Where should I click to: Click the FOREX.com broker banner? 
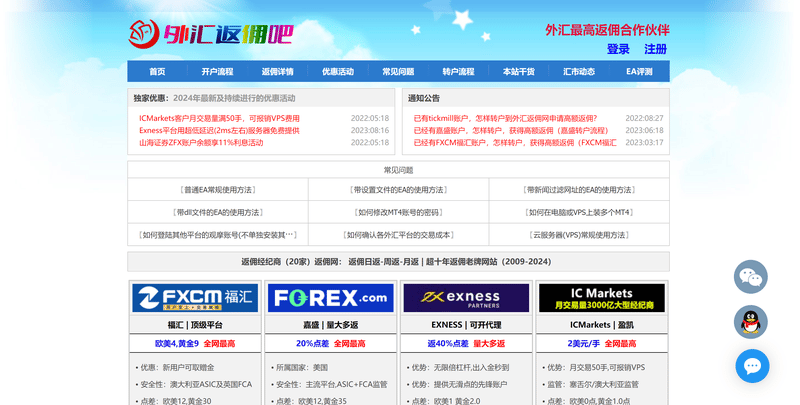331,298
